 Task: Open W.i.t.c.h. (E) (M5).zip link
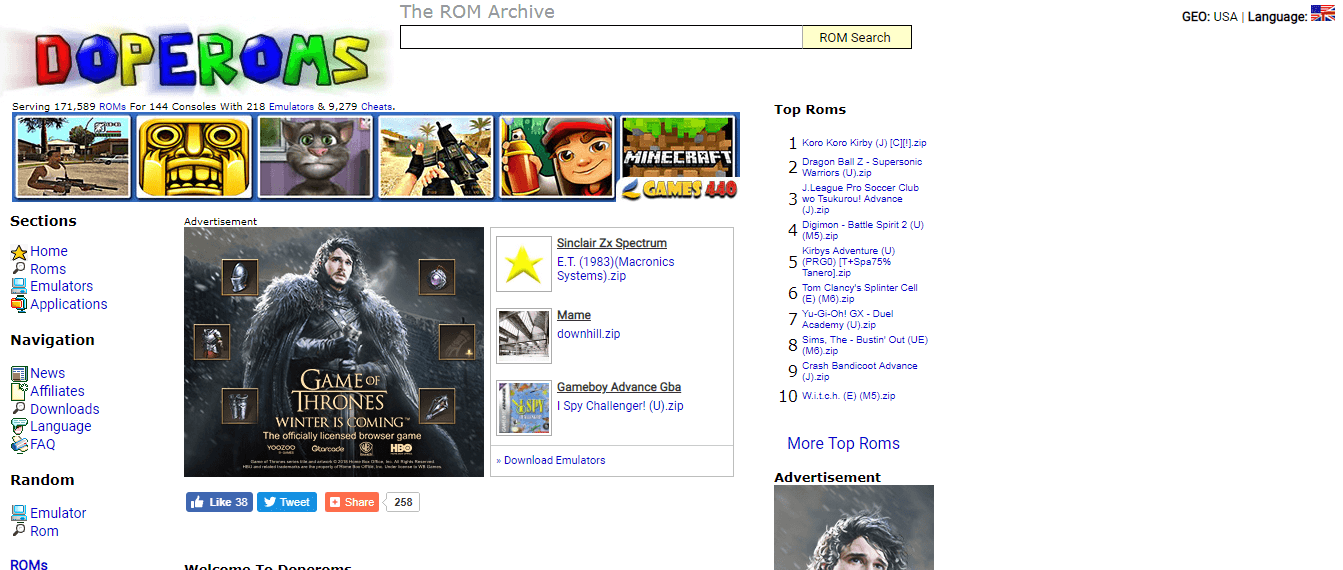coord(849,396)
